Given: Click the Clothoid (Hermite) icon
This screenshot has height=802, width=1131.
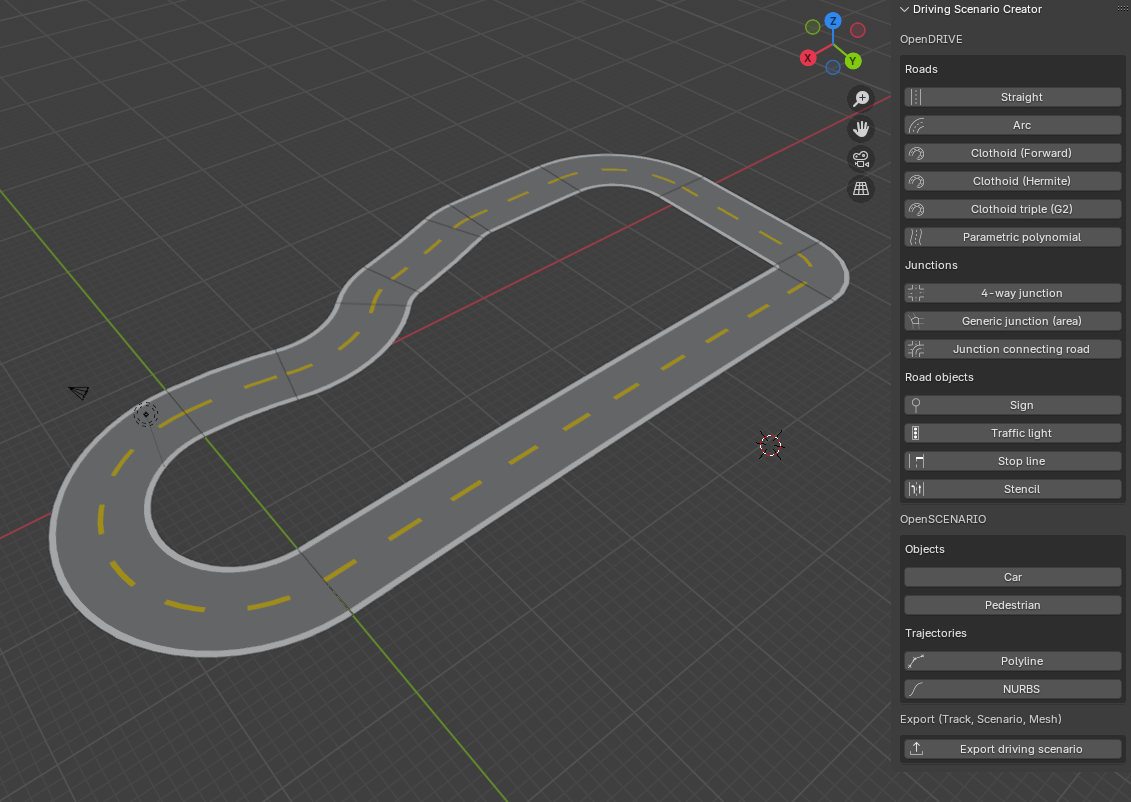Looking at the screenshot, I should click(x=916, y=181).
